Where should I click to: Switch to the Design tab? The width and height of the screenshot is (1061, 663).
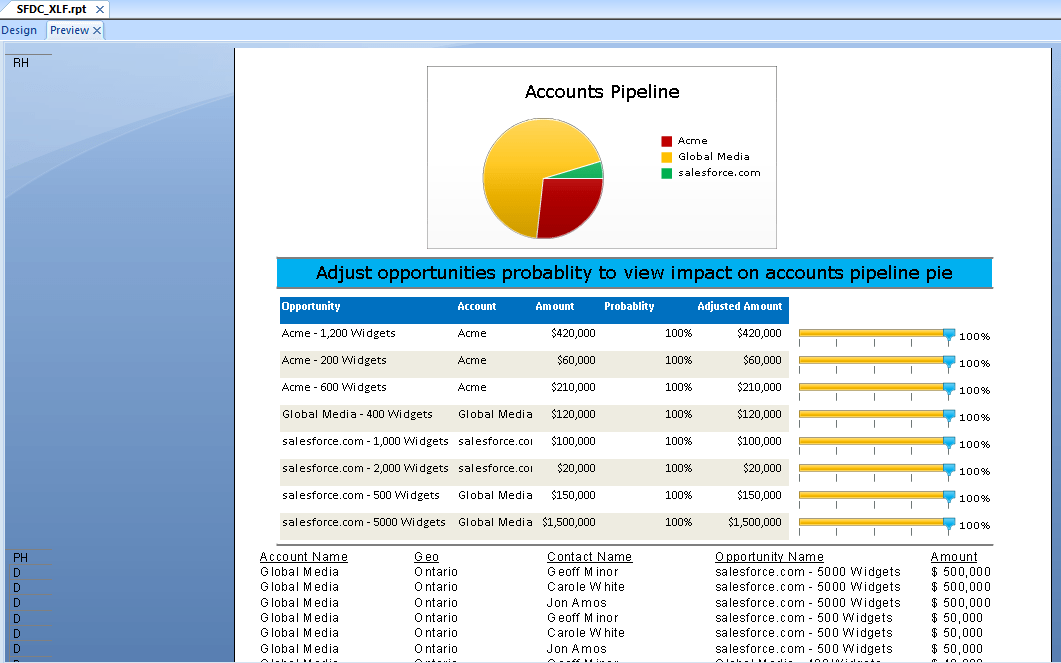[x=19, y=30]
